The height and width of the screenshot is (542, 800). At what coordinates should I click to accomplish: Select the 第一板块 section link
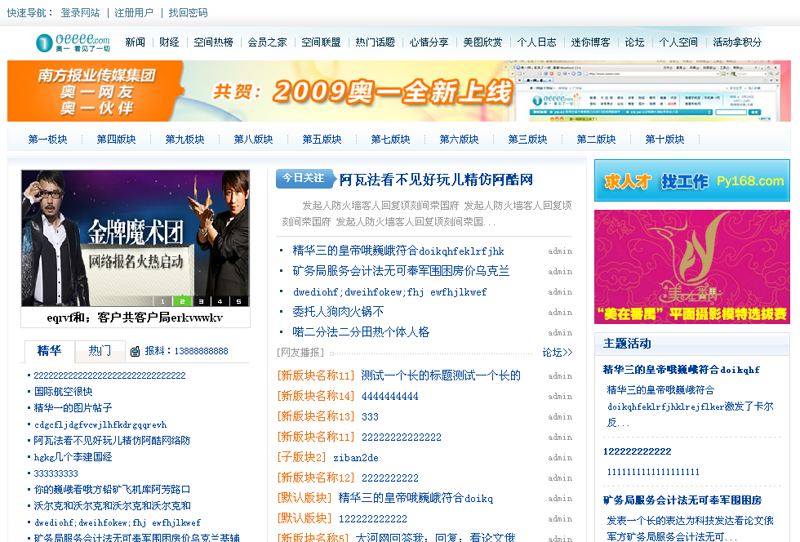pyautogui.click(x=47, y=139)
